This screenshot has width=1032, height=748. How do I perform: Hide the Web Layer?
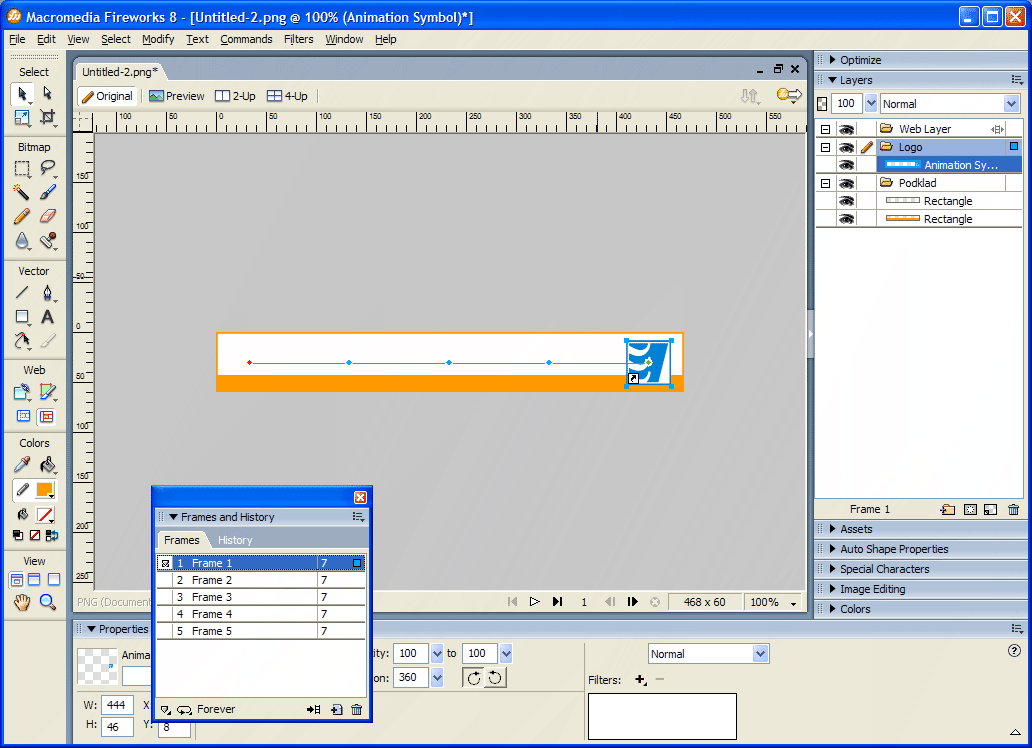[846, 129]
